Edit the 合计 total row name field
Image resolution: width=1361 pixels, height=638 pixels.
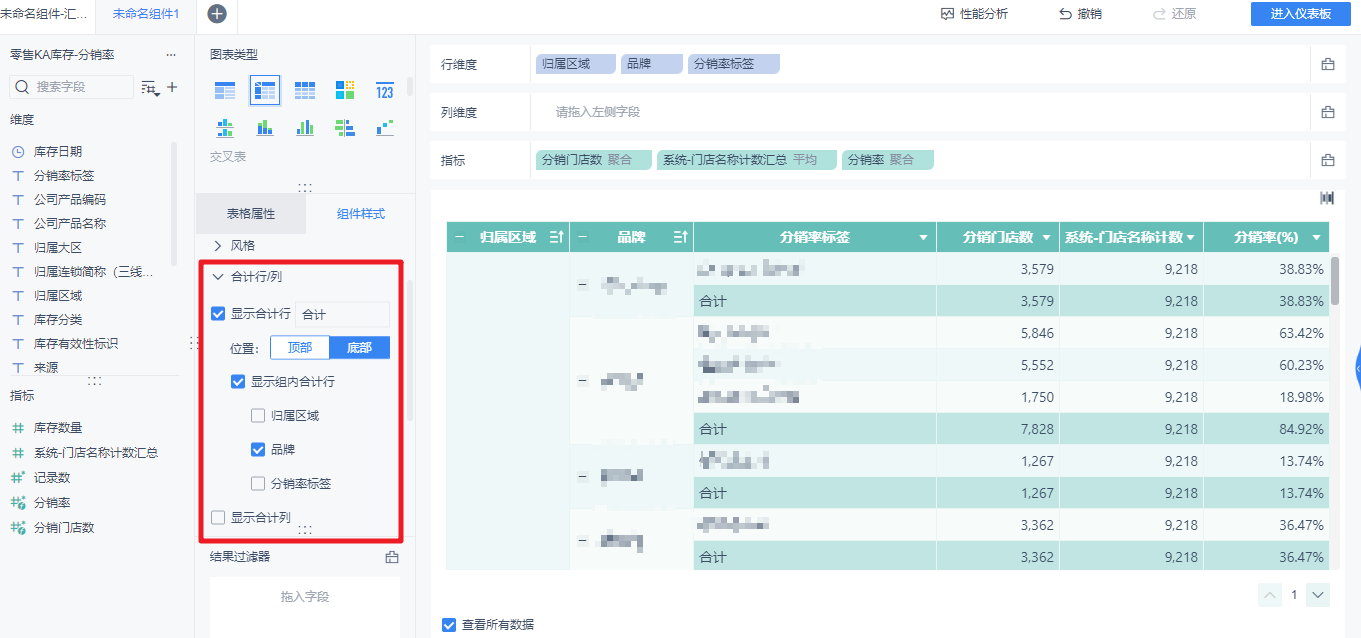[342, 314]
